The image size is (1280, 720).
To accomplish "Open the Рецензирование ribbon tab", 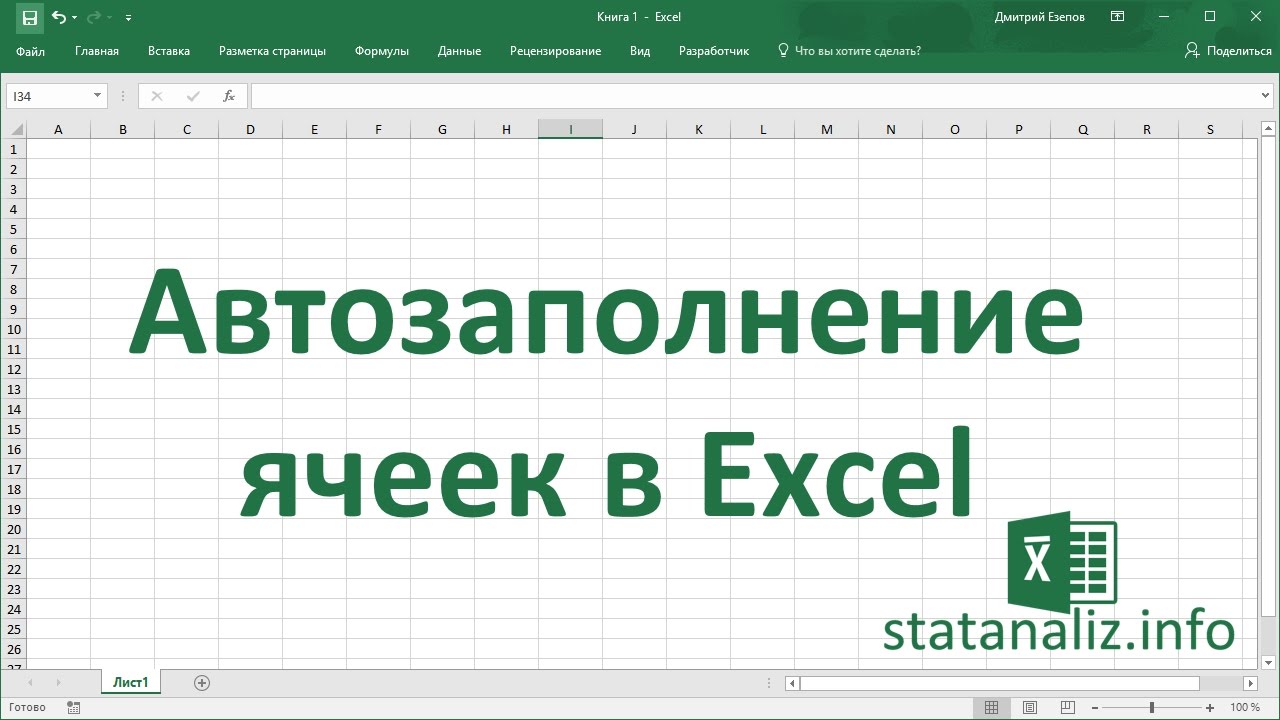I will (555, 51).
